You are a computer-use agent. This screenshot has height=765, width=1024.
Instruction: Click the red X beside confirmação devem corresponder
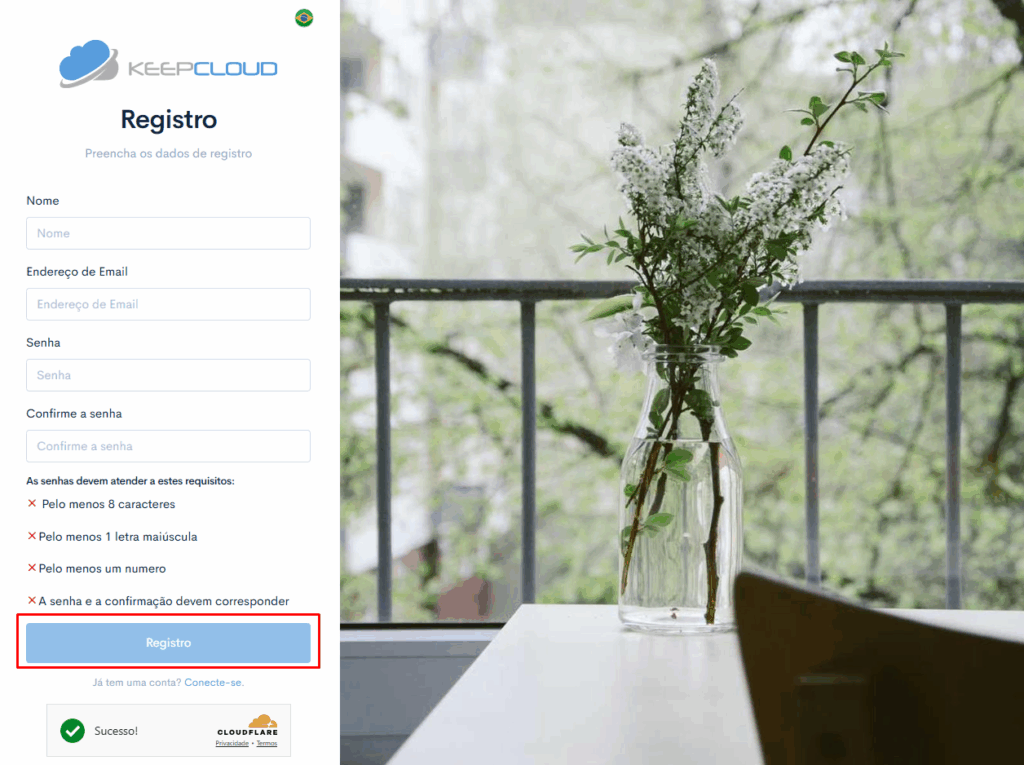coord(32,600)
